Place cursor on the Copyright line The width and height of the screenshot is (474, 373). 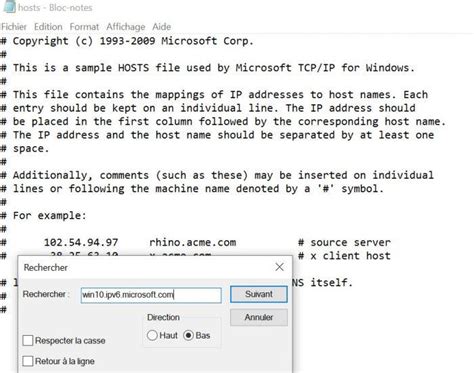pyautogui.click(x=127, y=41)
